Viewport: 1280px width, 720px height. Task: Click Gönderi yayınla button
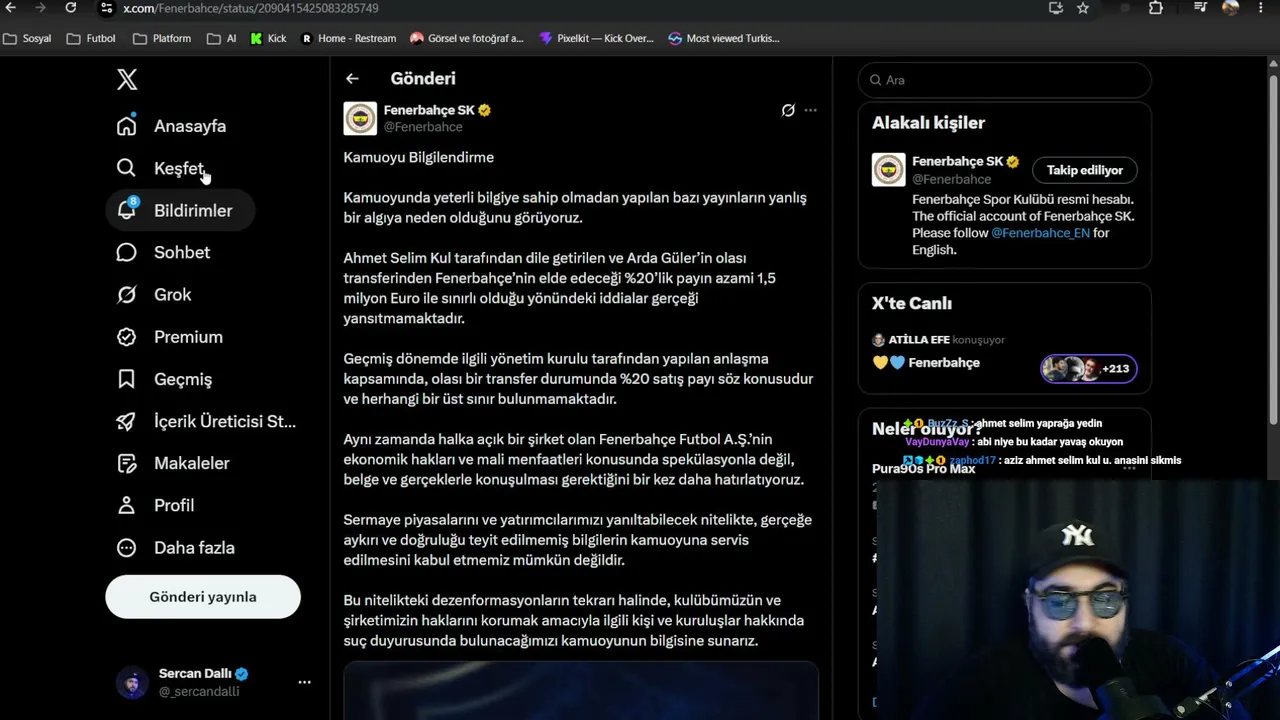[x=203, y=597]
